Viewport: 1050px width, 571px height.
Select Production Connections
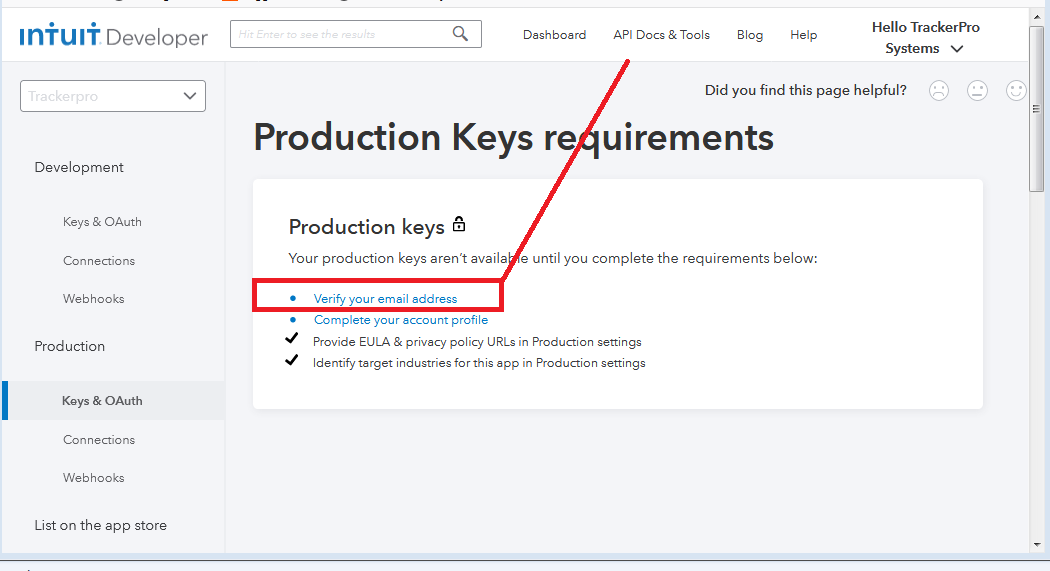click(x=98, y=439)
